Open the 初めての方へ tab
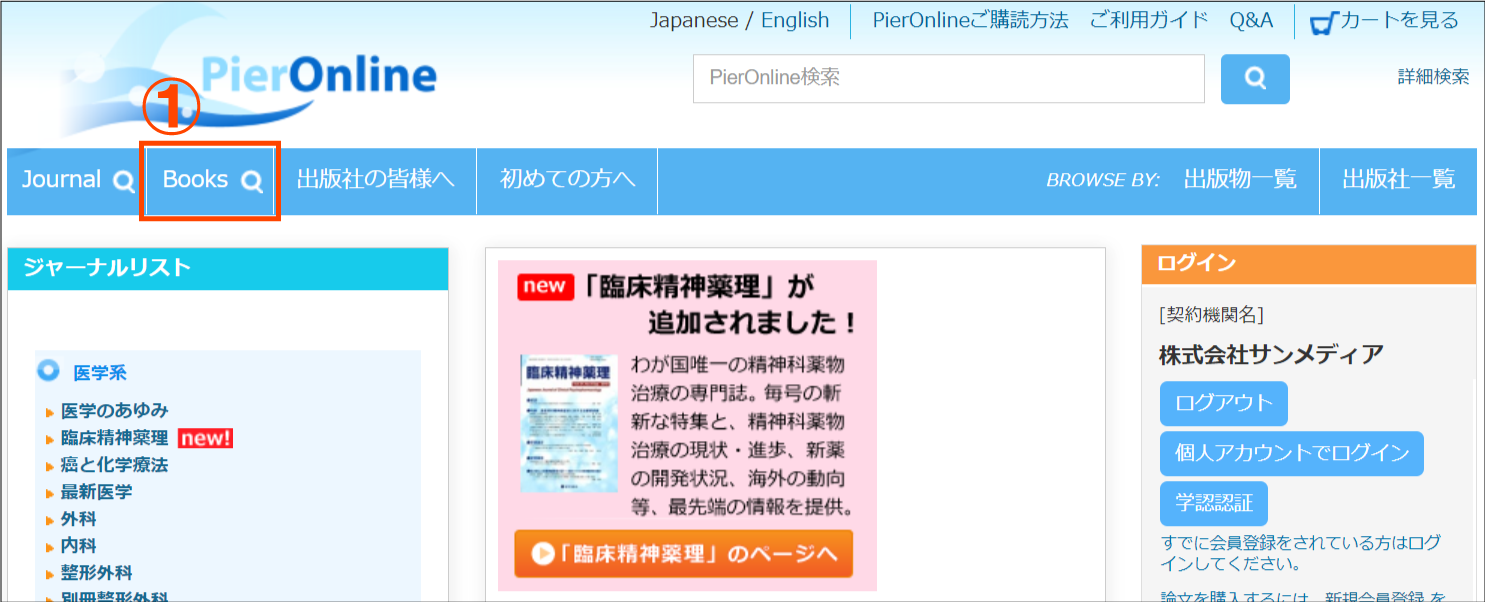Image resolution: width=1485 pixels, height=602 pixels. [x=567, y=181]
